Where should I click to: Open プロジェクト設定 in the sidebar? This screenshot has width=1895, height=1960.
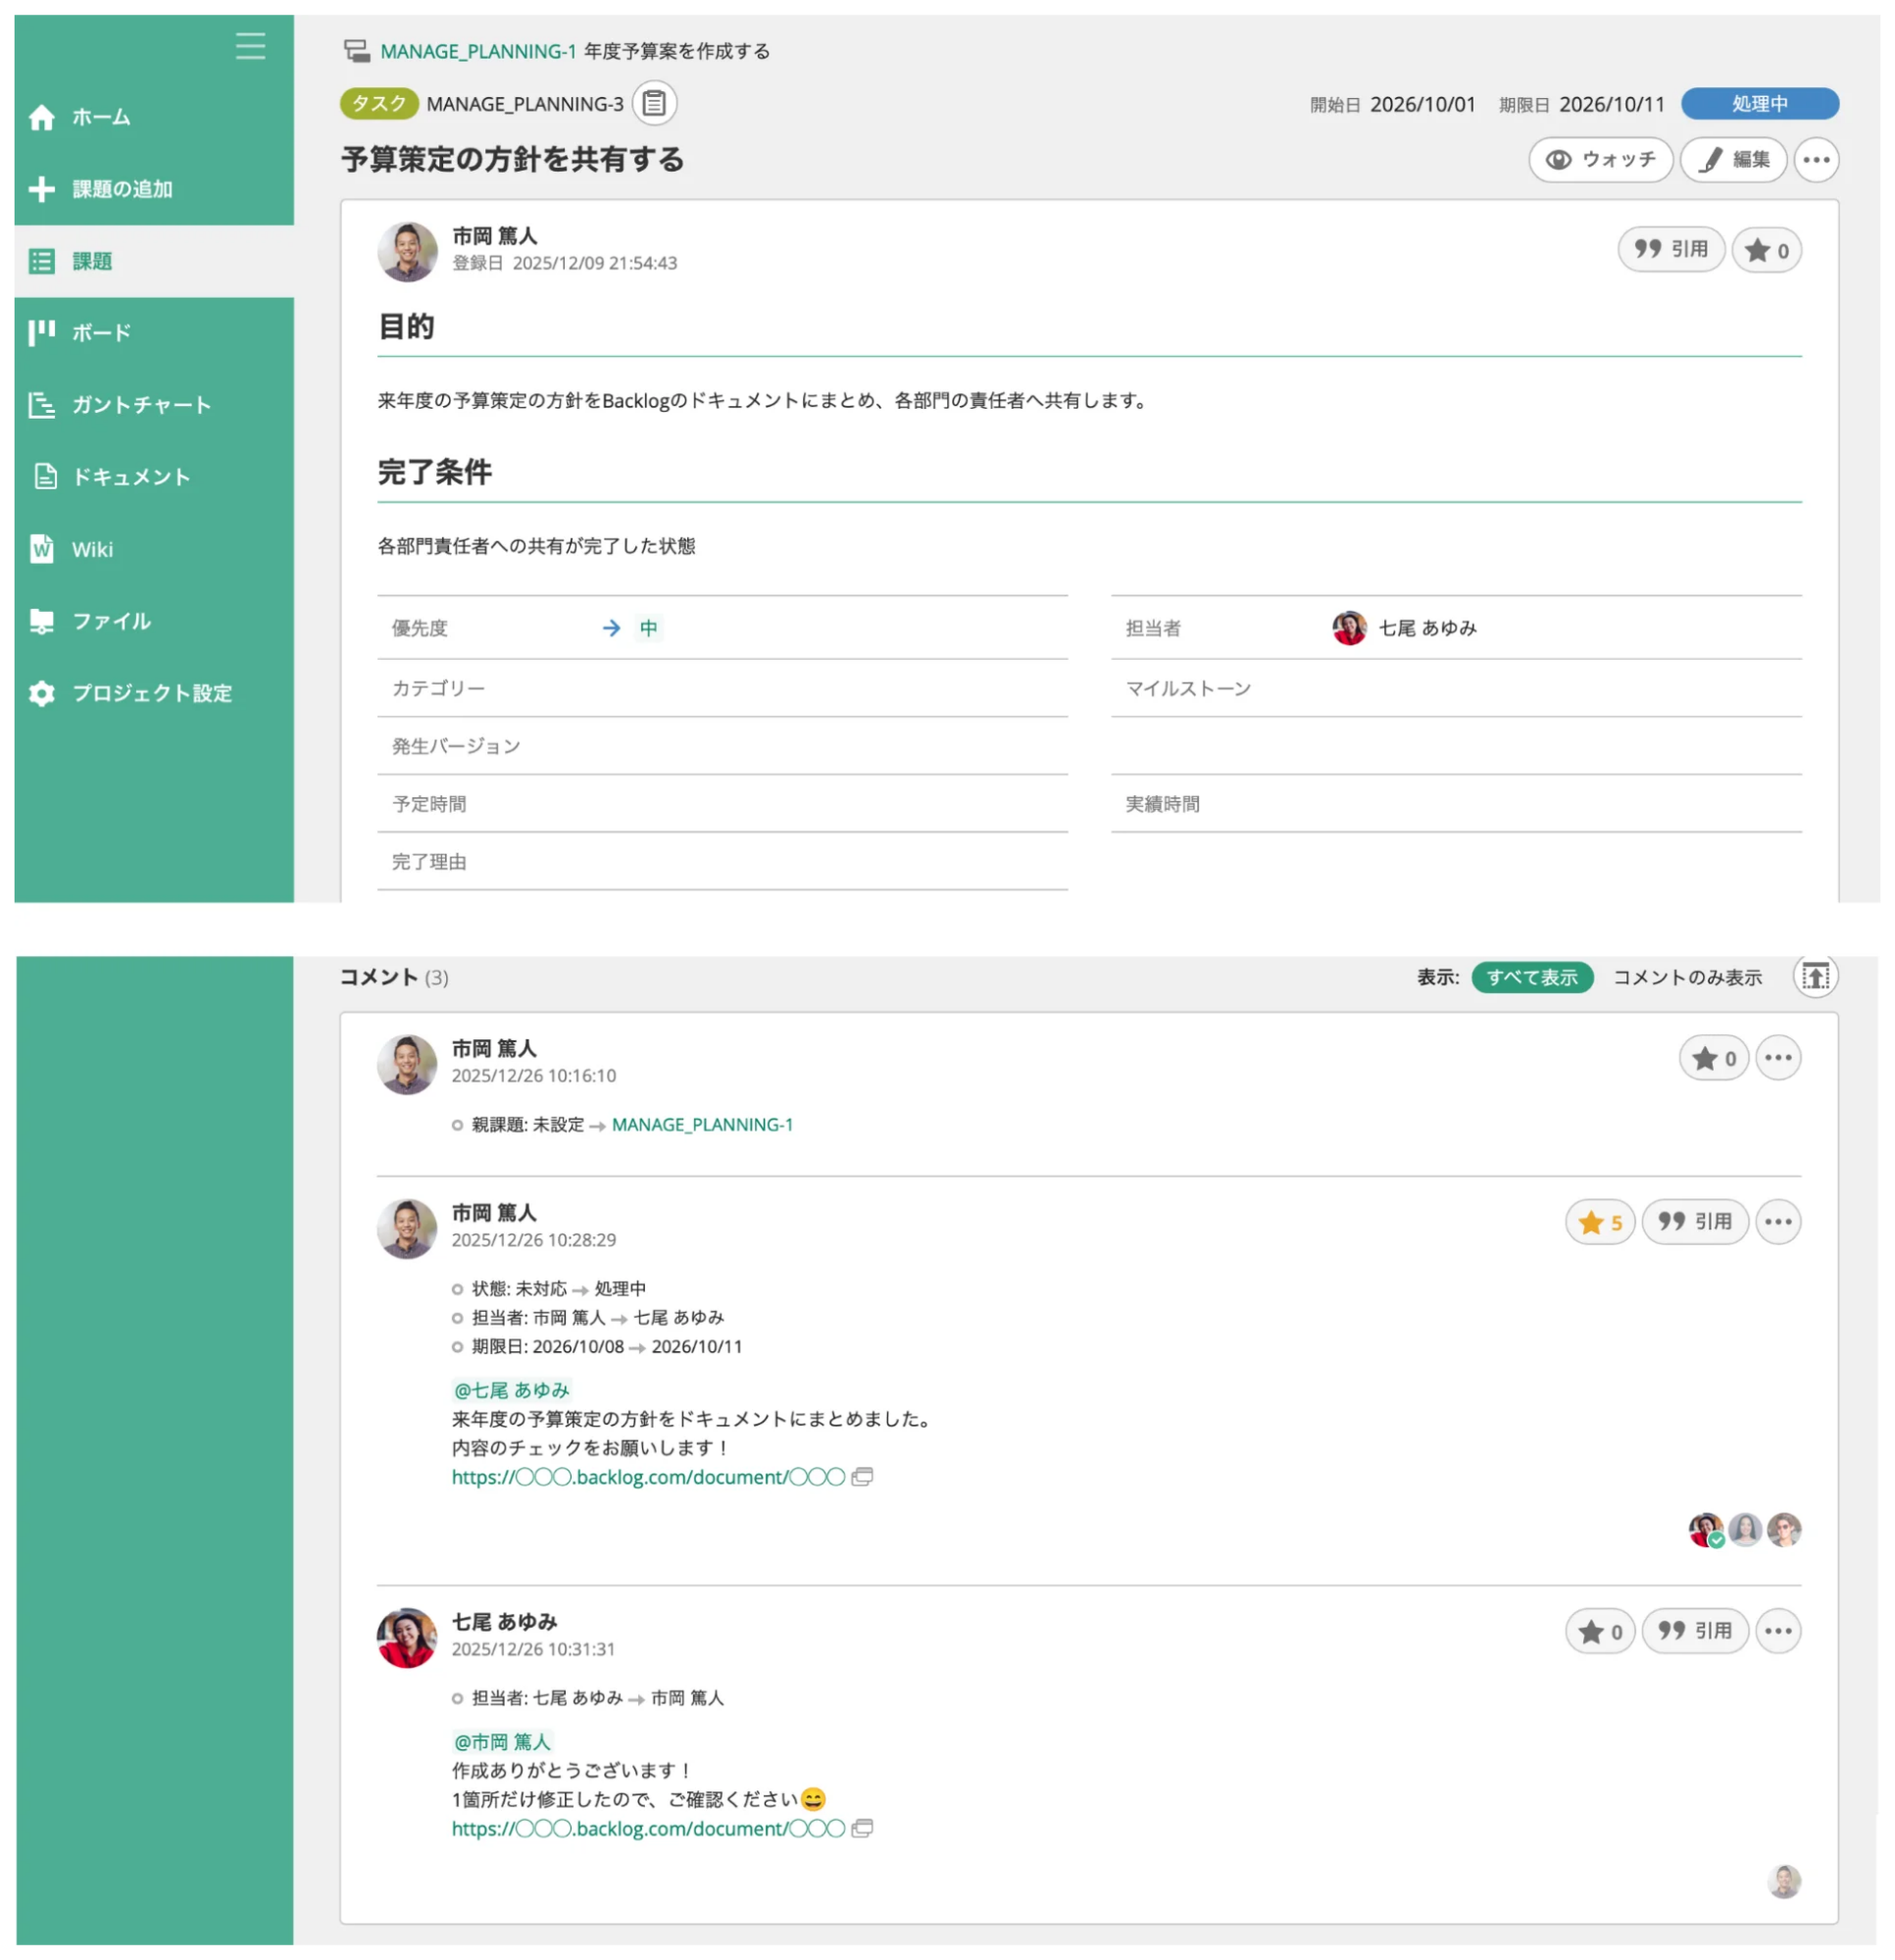coord(154,693)
